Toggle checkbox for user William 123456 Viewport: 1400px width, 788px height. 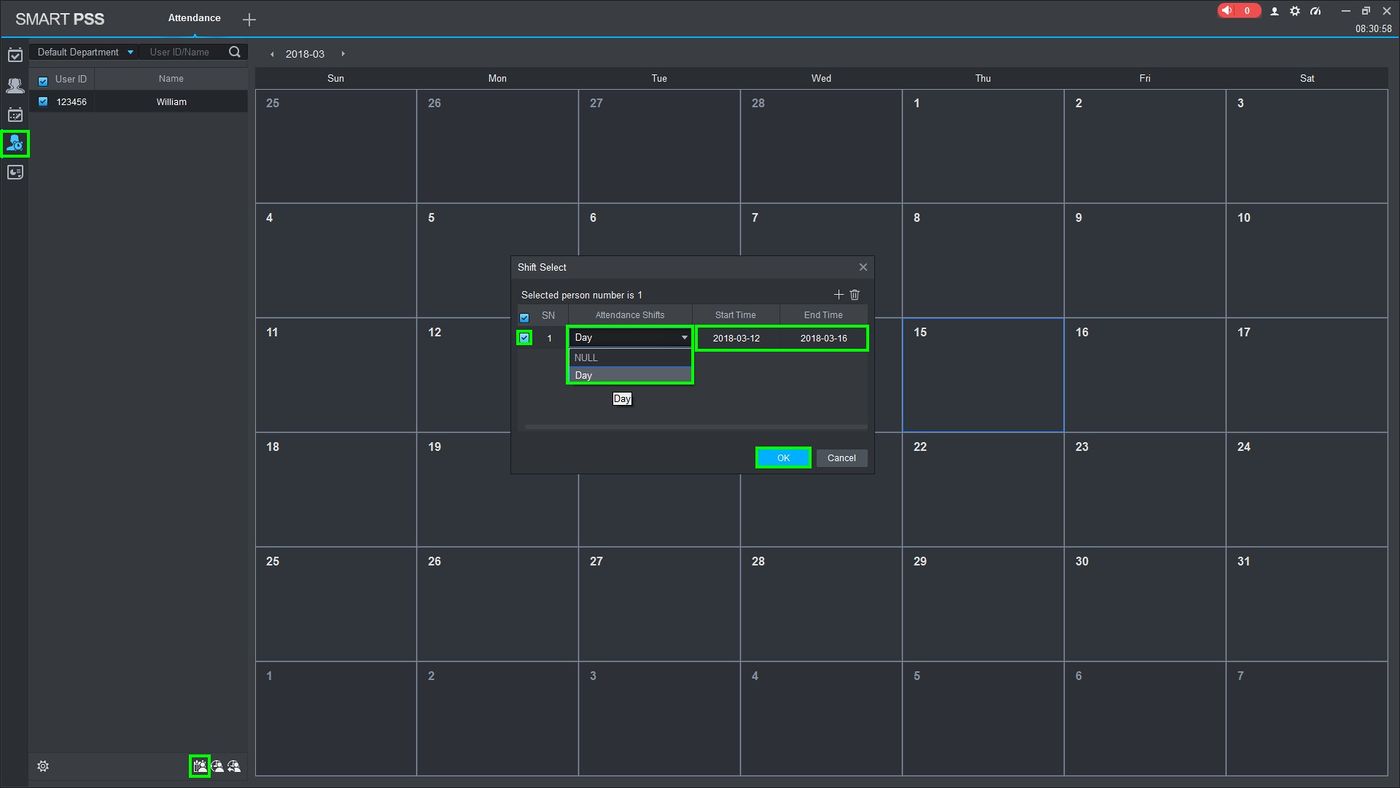(43, 101)
